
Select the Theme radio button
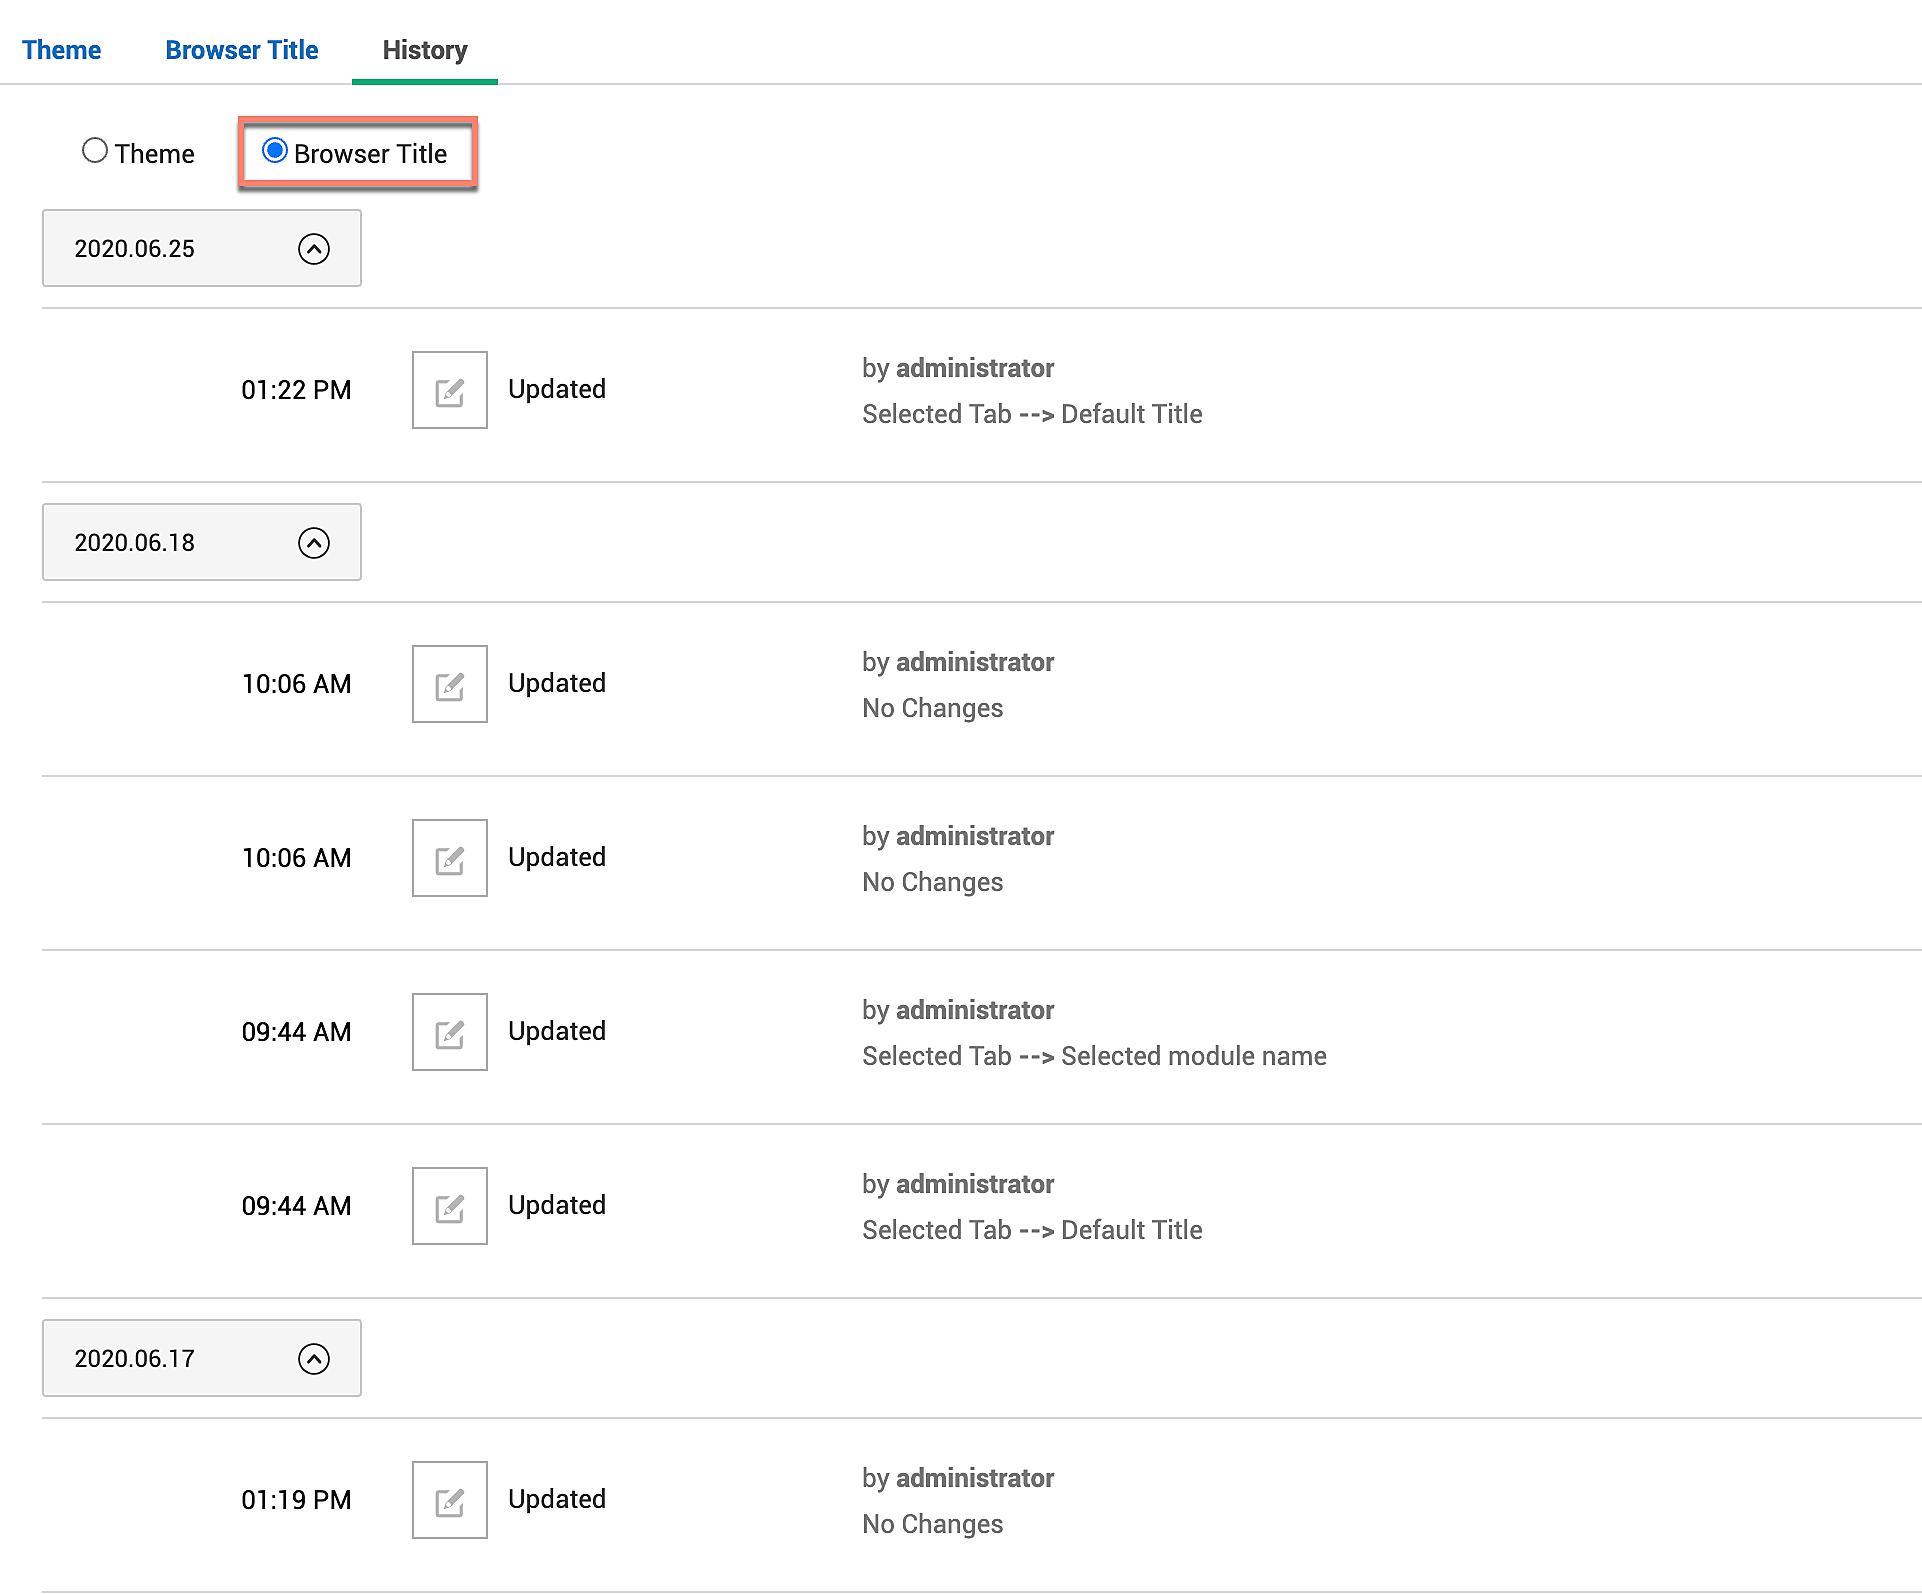[95, 151]
